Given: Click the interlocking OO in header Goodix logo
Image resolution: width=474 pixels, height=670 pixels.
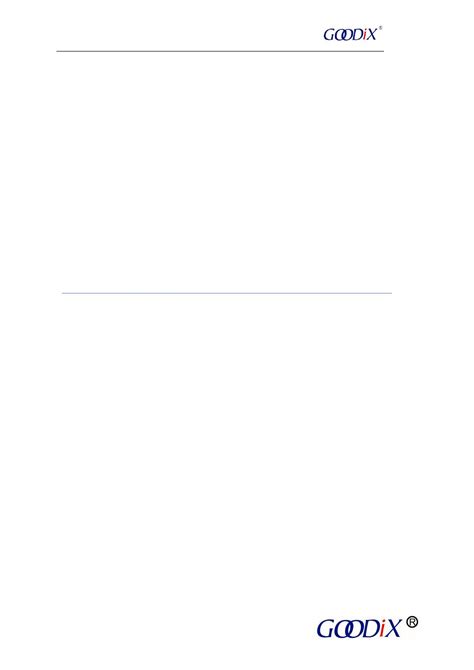Looking at the screenshot, I should (x=343, y=35).
